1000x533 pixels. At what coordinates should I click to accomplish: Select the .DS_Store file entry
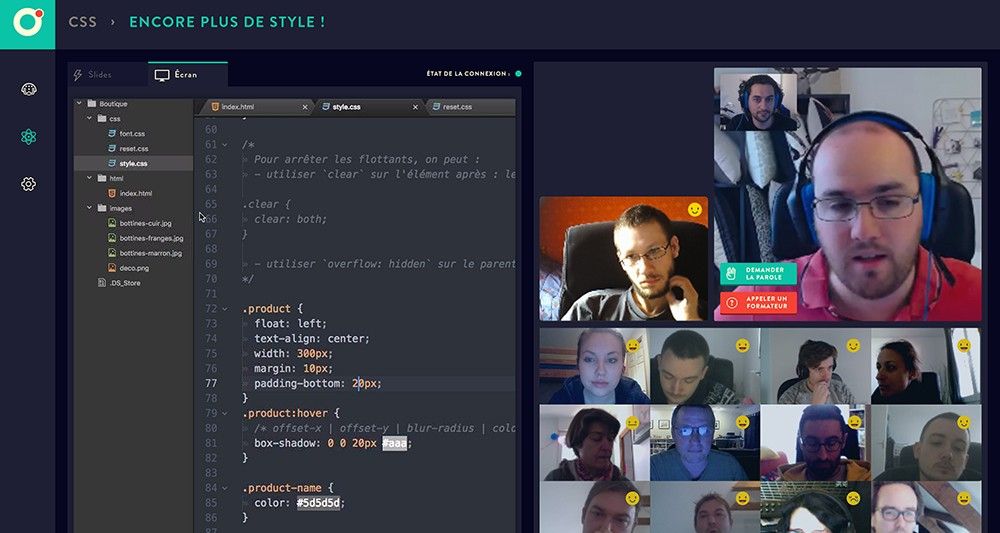pyautogui.click(x=125, y=283)
